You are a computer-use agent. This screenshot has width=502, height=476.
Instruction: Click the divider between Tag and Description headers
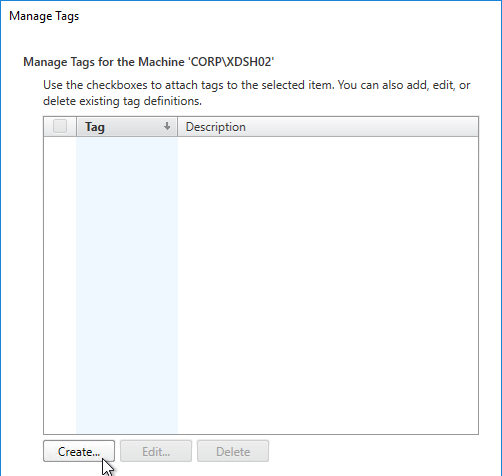178,126
